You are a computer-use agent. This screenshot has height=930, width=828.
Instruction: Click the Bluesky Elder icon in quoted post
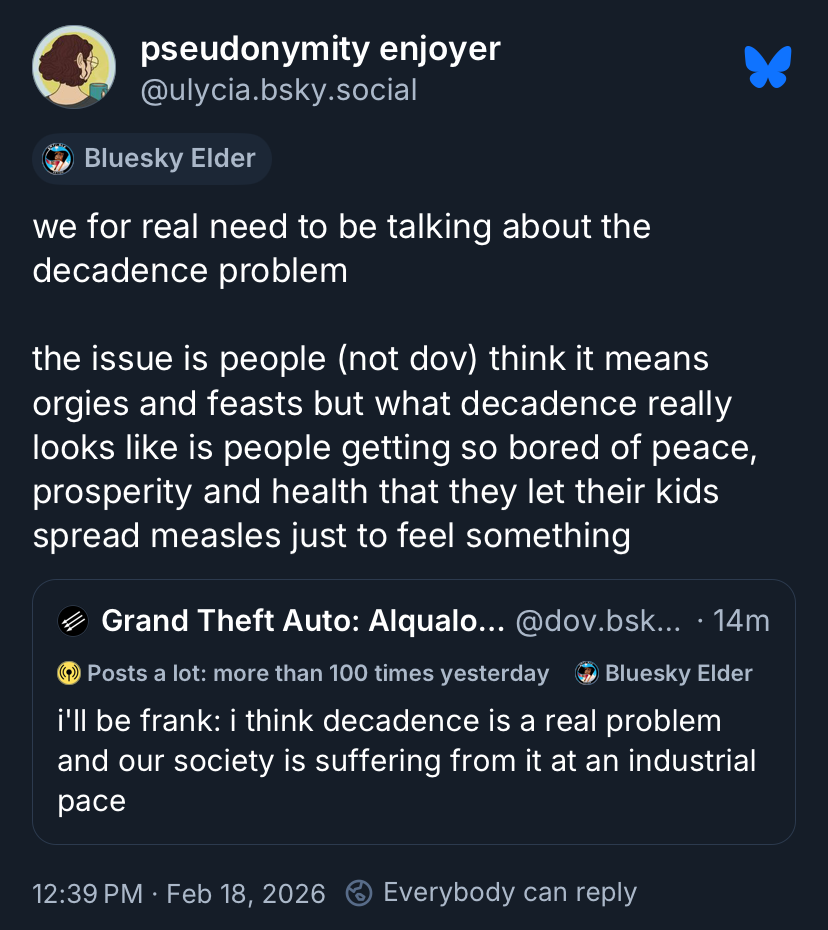pyautogui.click(x=587, y=673)
